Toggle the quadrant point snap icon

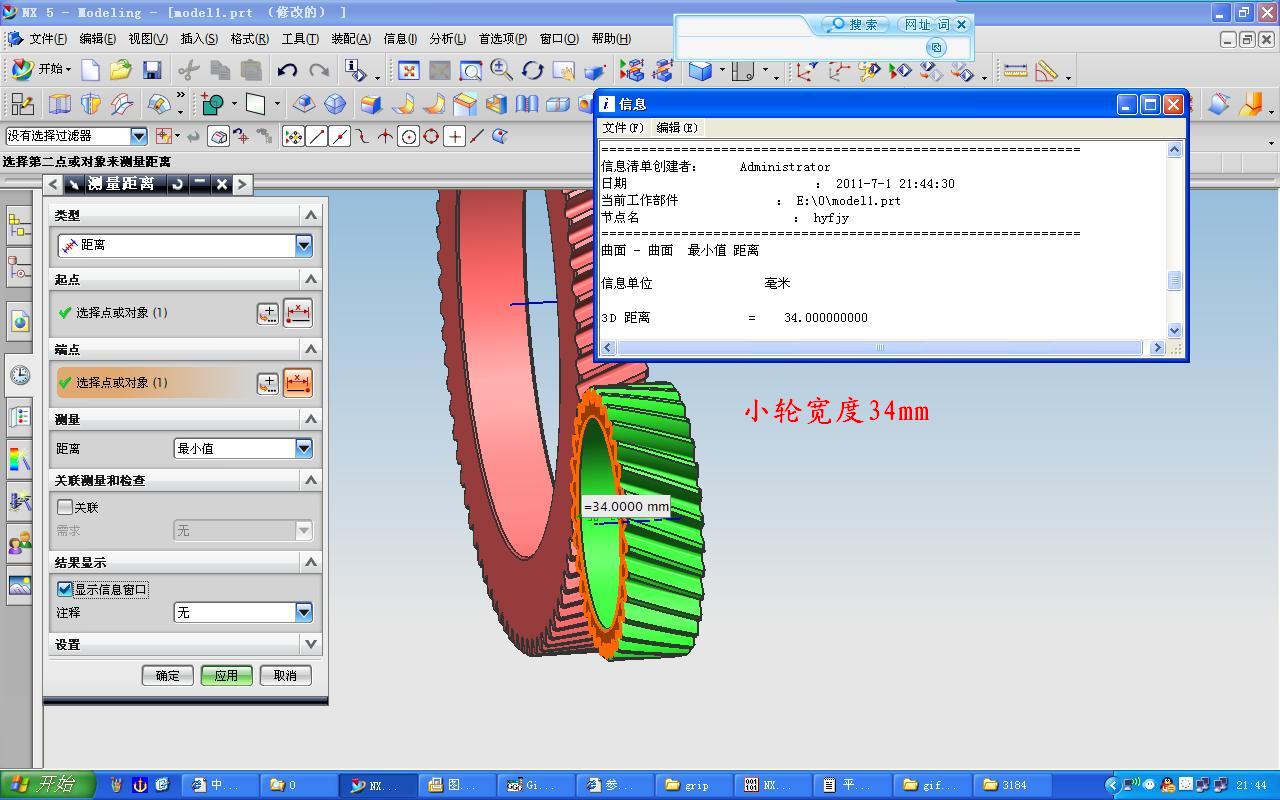(431, 136)
